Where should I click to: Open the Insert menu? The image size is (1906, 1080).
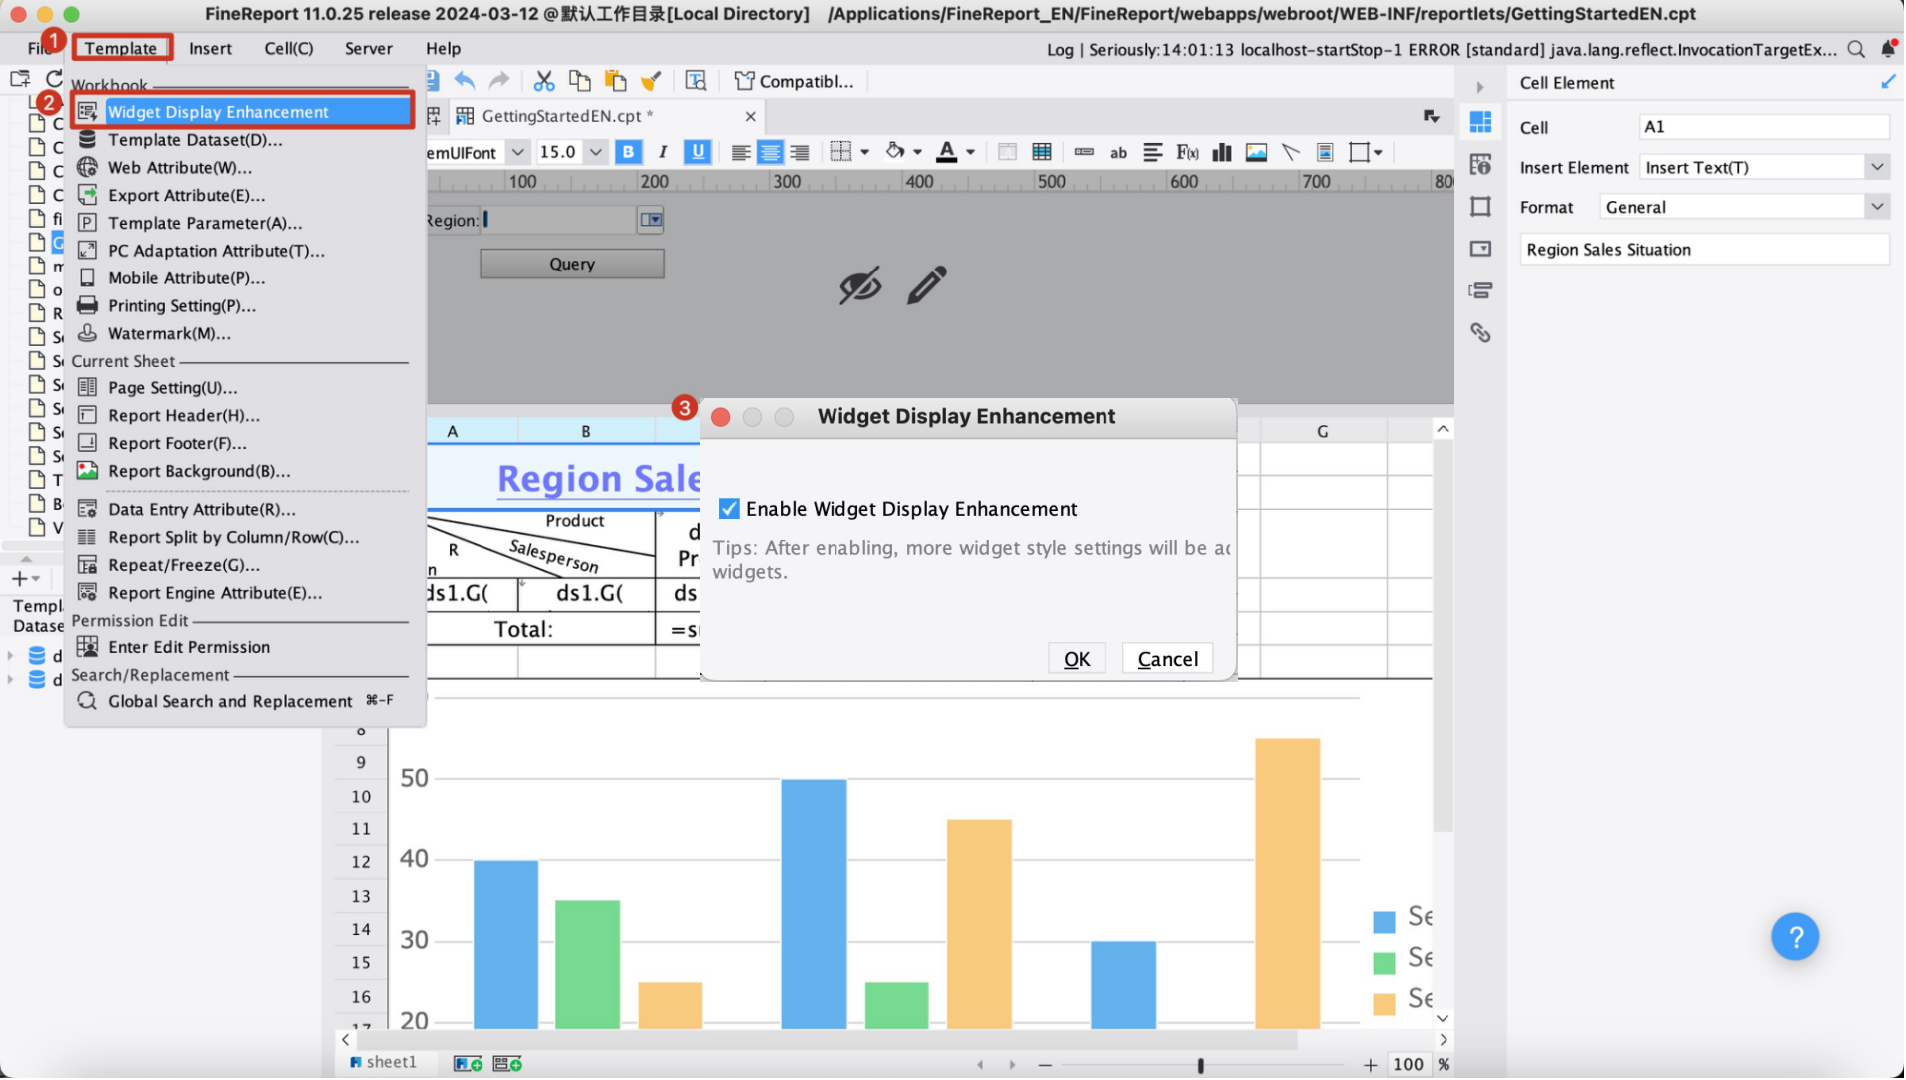[x=210, y=48]
